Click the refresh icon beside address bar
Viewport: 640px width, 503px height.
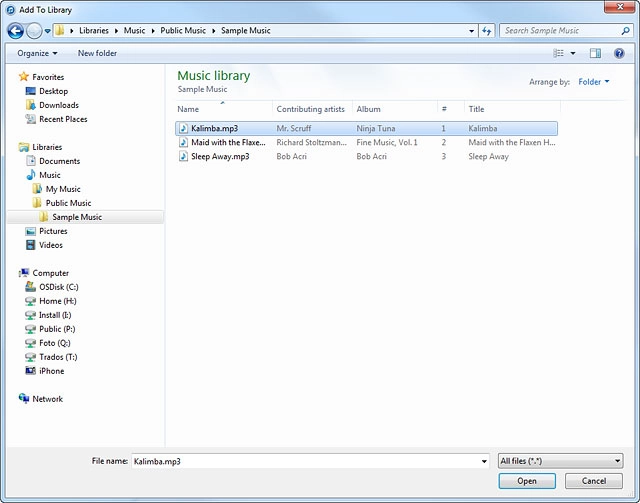click(487, 31)
